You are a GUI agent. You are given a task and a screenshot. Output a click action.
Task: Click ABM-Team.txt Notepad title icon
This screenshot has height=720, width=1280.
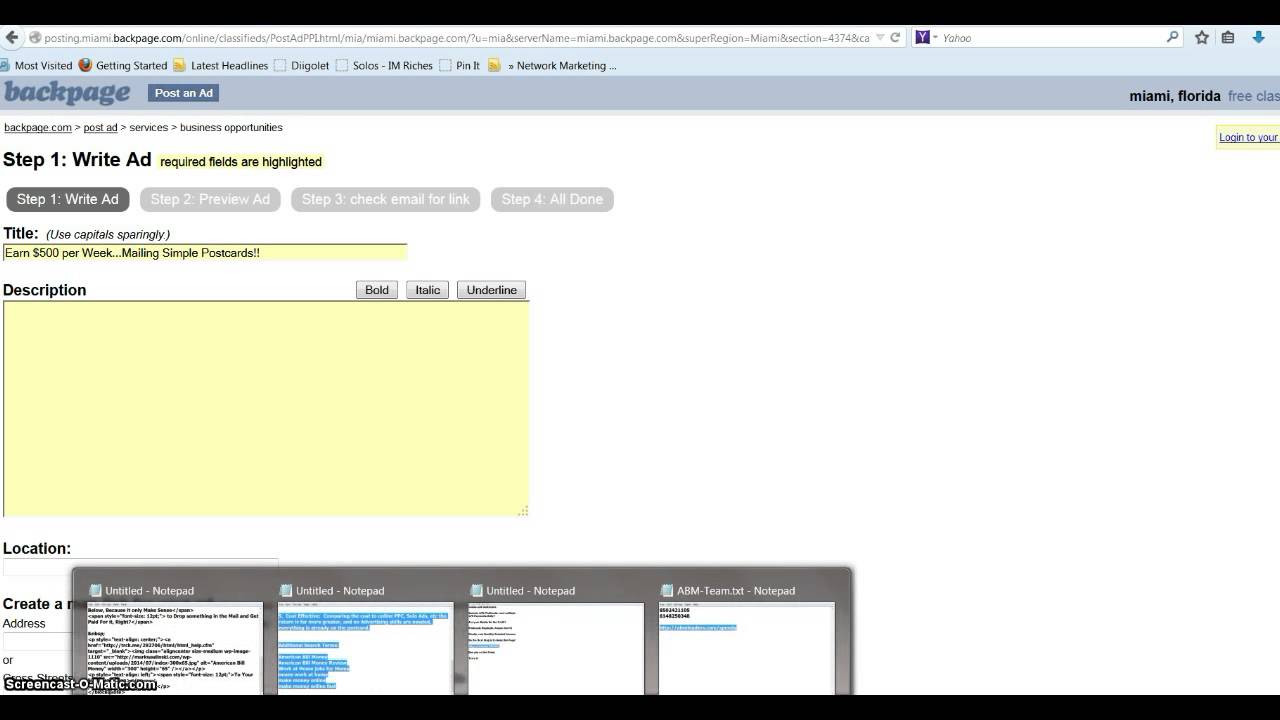pyautogui.click(x=668, y=591)
